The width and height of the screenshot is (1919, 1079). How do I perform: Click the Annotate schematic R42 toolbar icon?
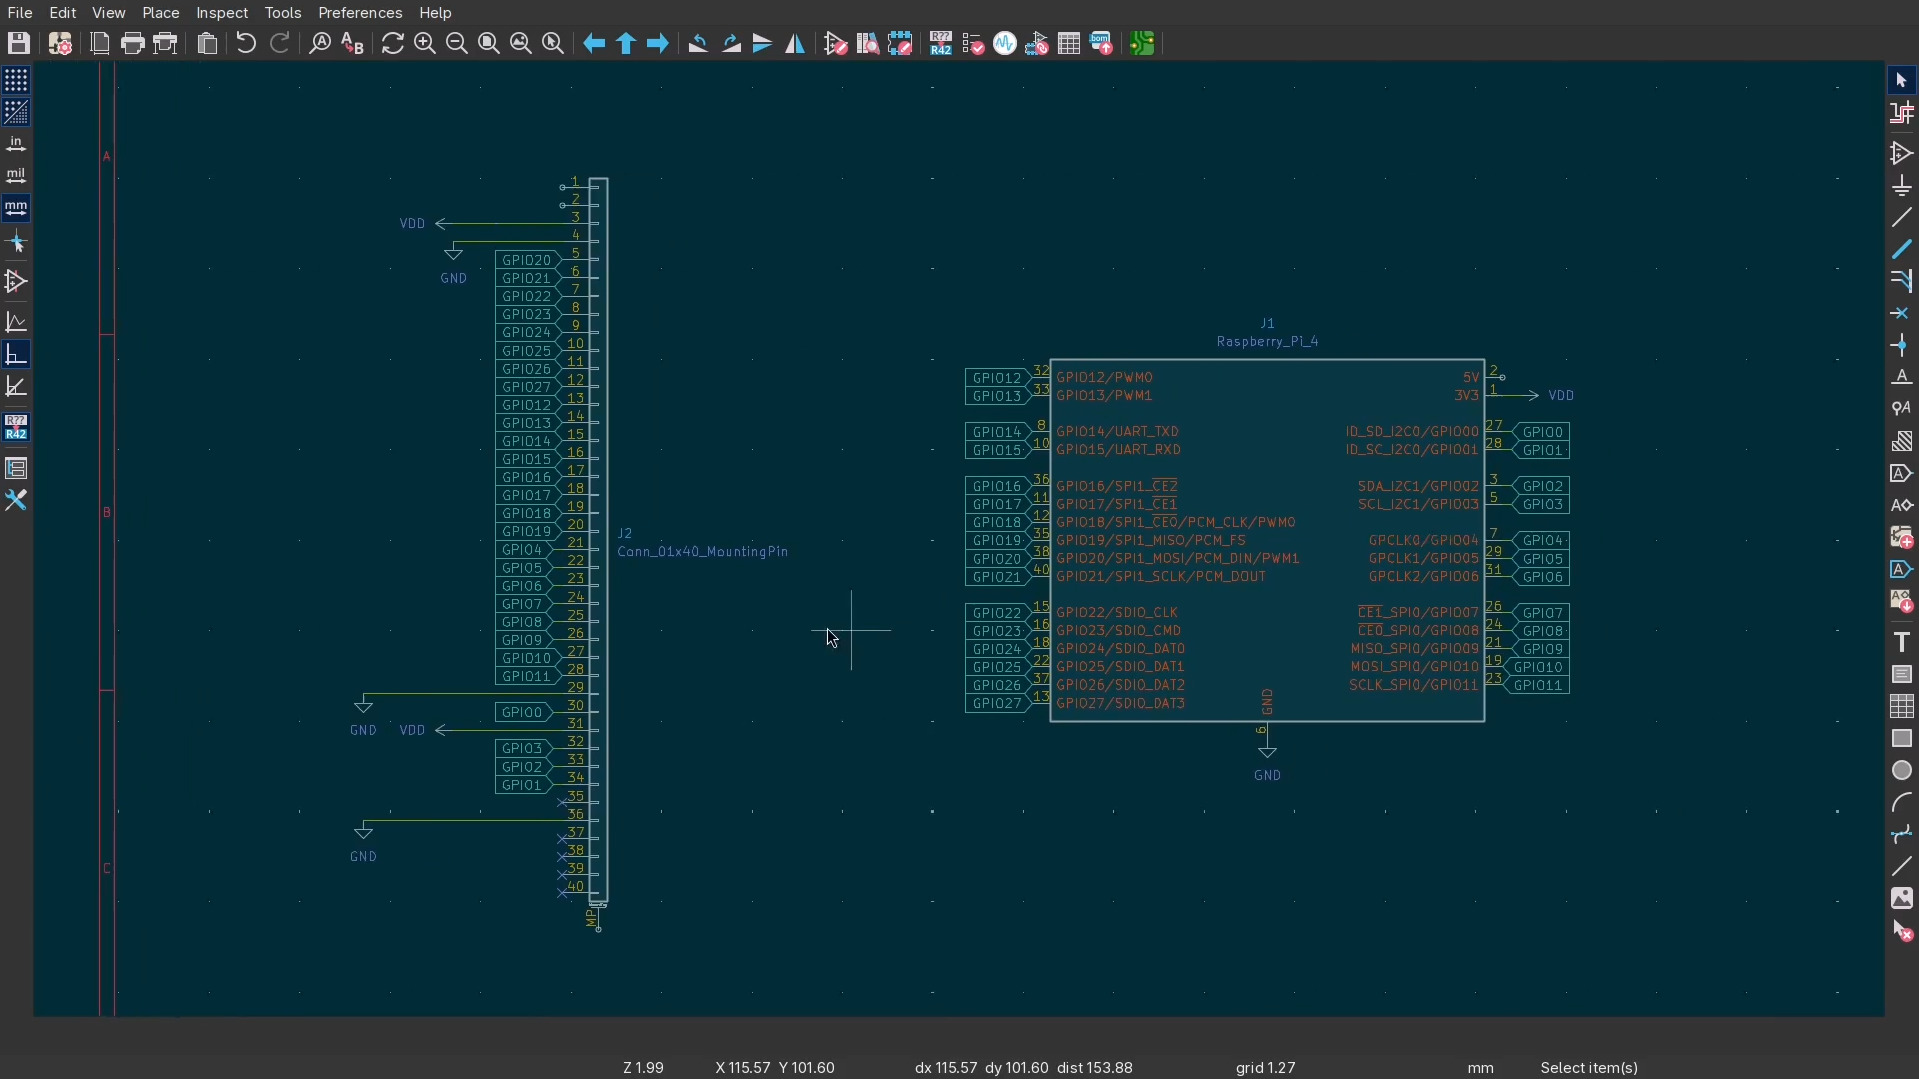coord(940,44)
